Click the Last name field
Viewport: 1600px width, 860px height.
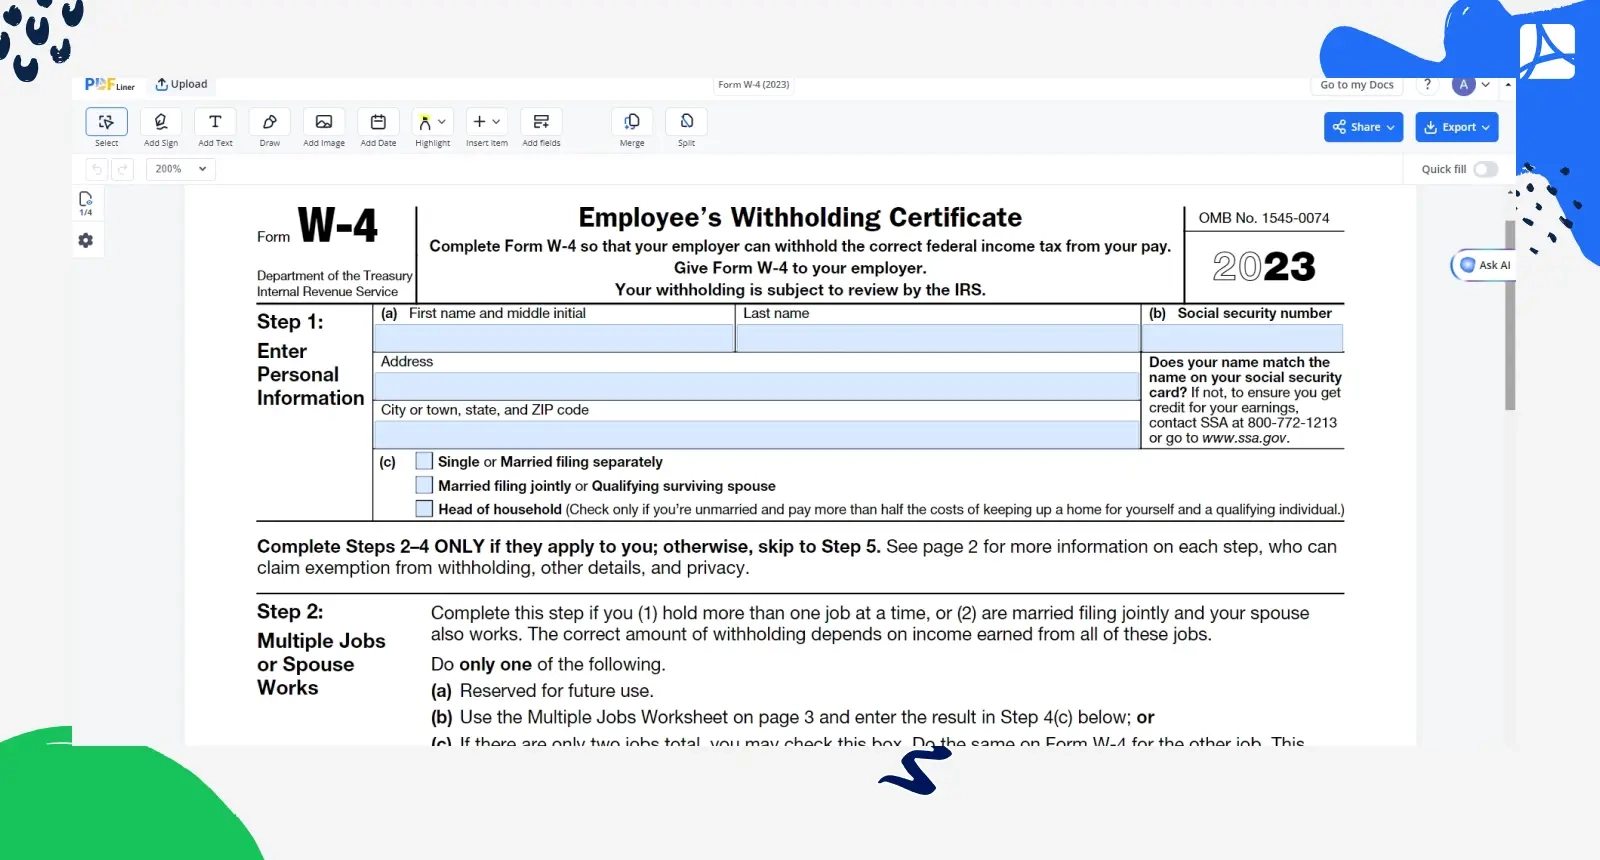click(x=938, y=338)
